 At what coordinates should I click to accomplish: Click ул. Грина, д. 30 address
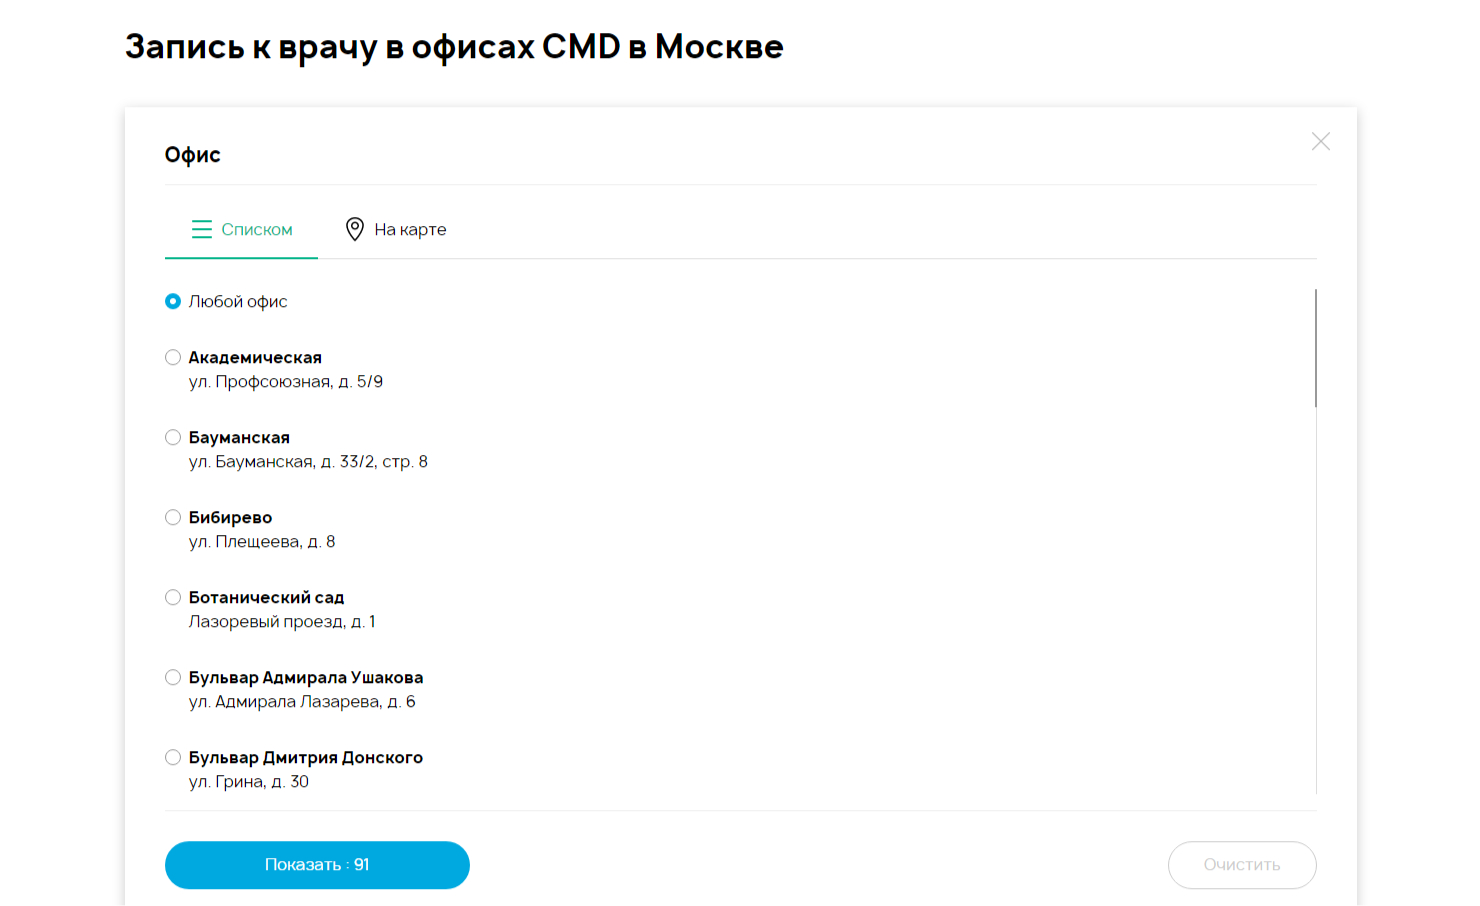click(249, 782)
